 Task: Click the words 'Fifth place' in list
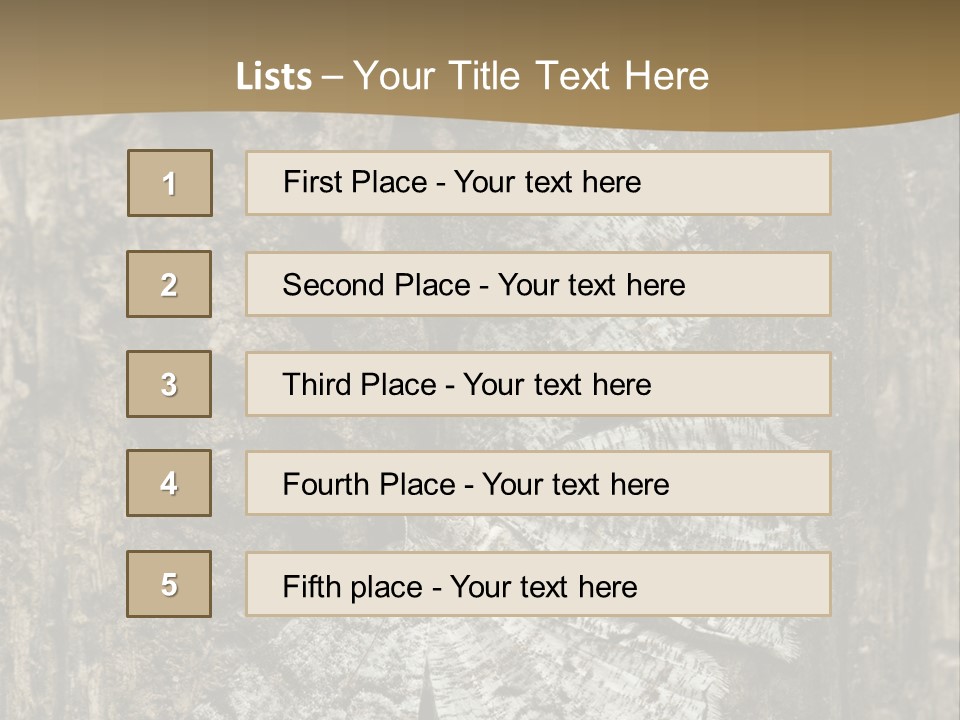(x=353, y=587)
